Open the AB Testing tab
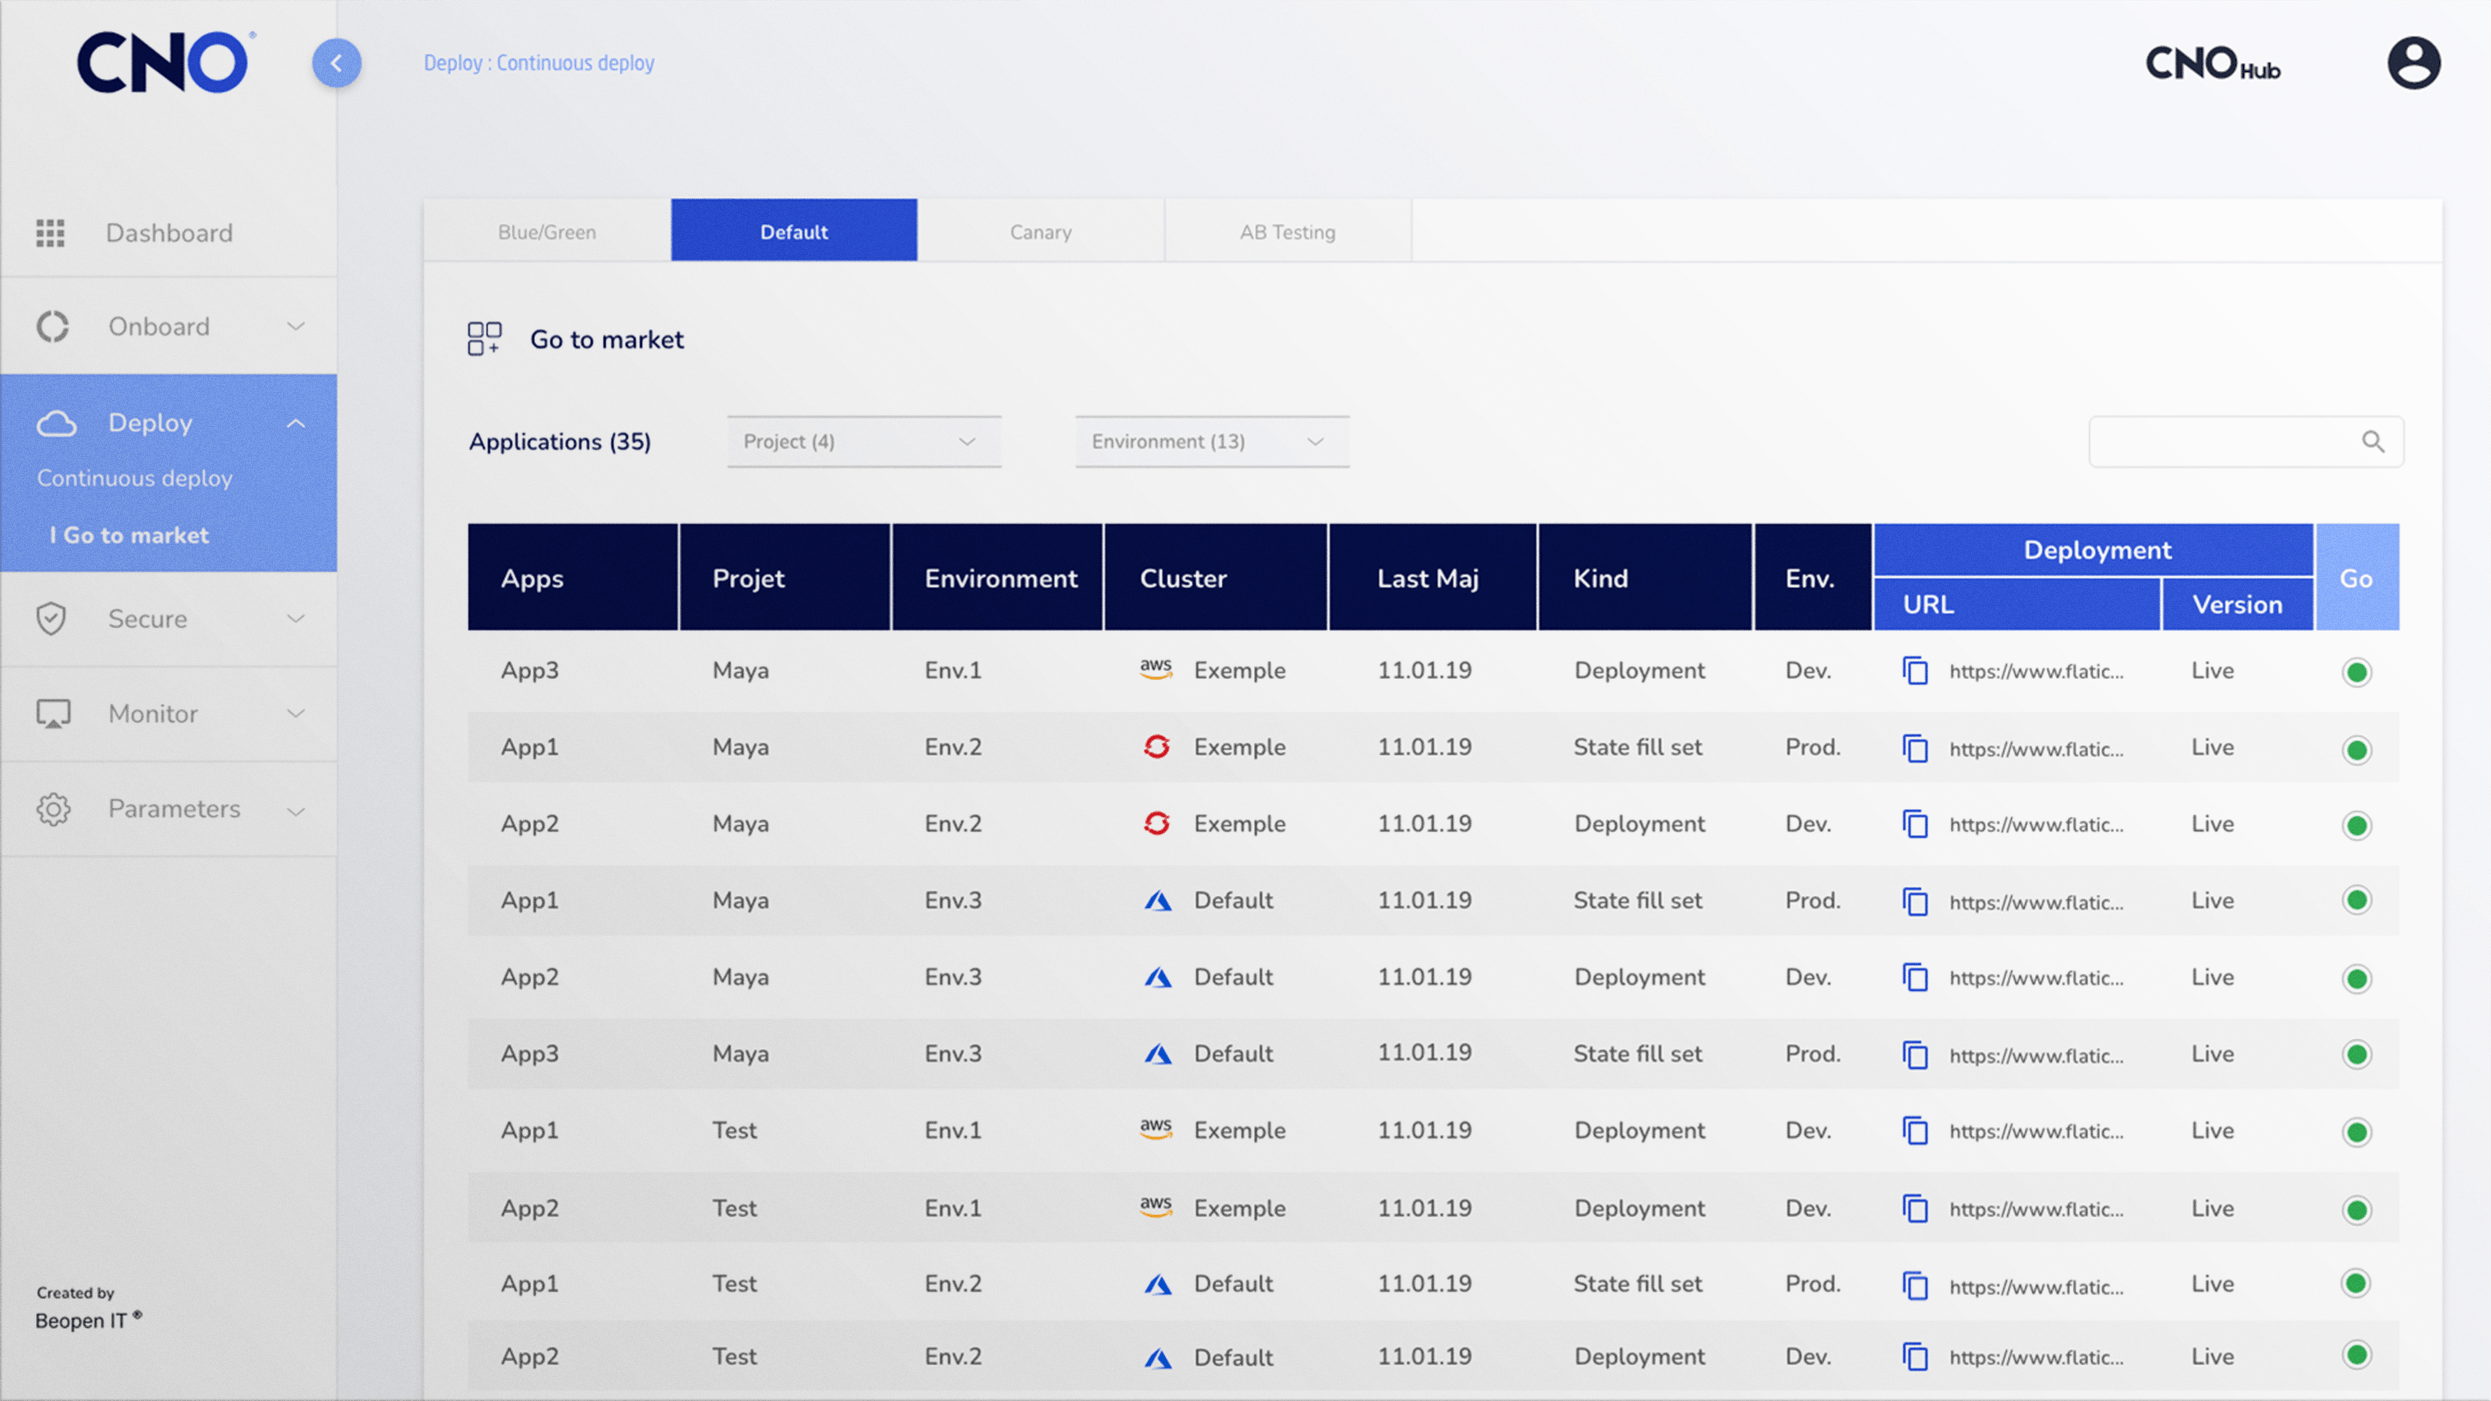 (1288, 231)
